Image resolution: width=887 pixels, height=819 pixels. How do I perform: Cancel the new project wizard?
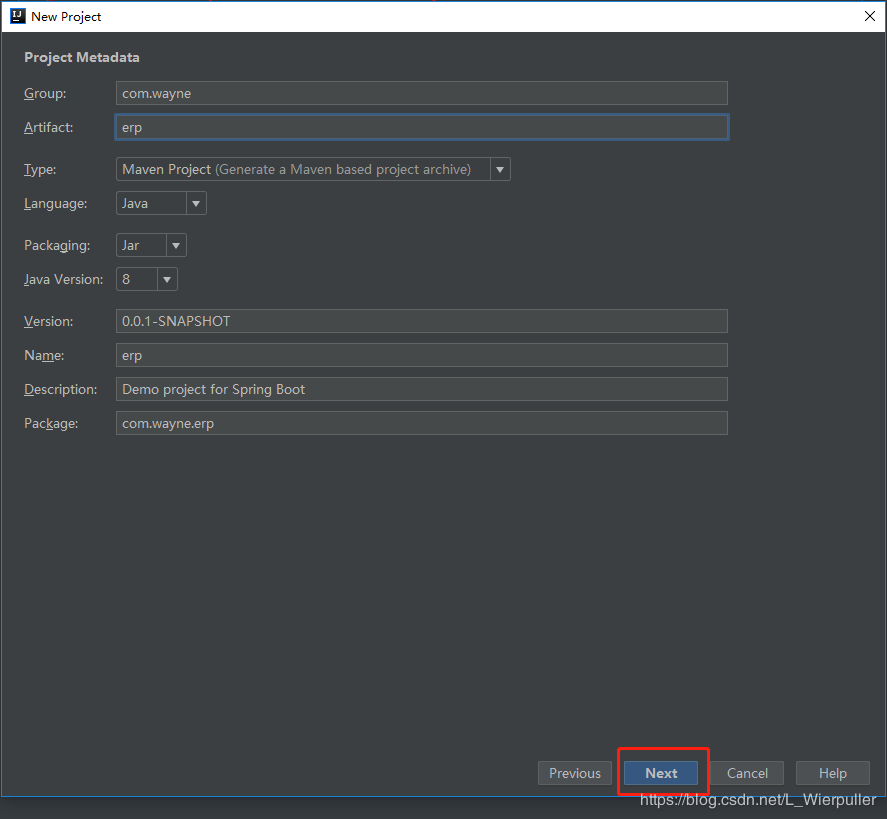(747, 773)
